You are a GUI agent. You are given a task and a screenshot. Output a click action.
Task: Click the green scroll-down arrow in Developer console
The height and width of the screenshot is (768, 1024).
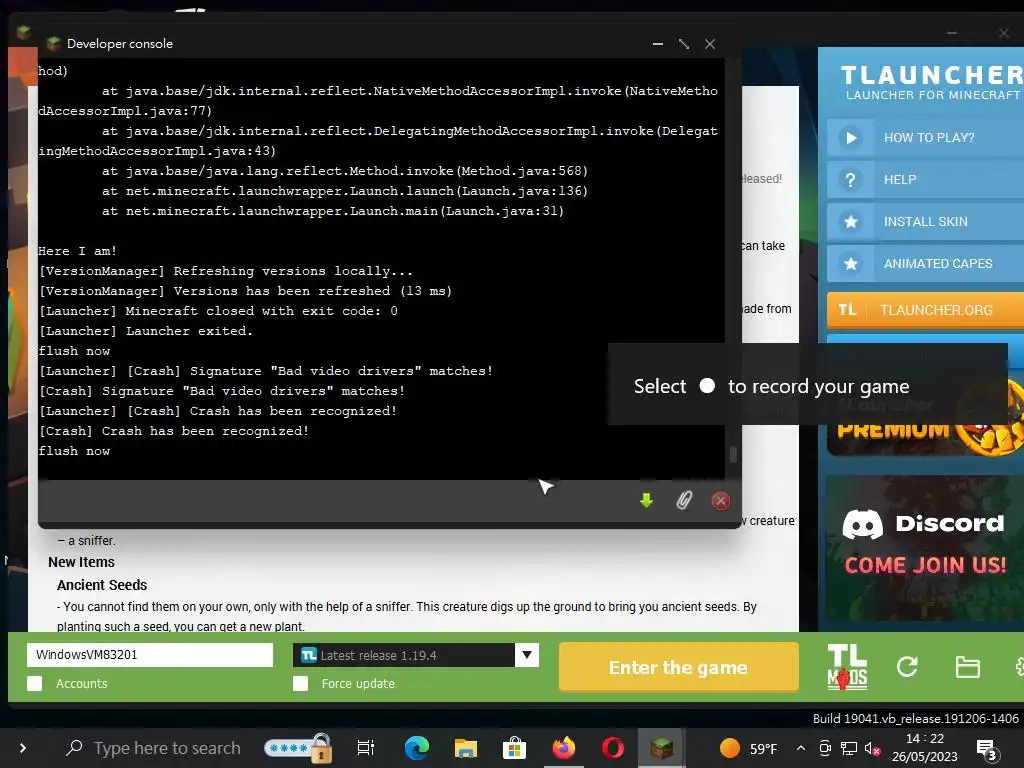click(647, 501)
